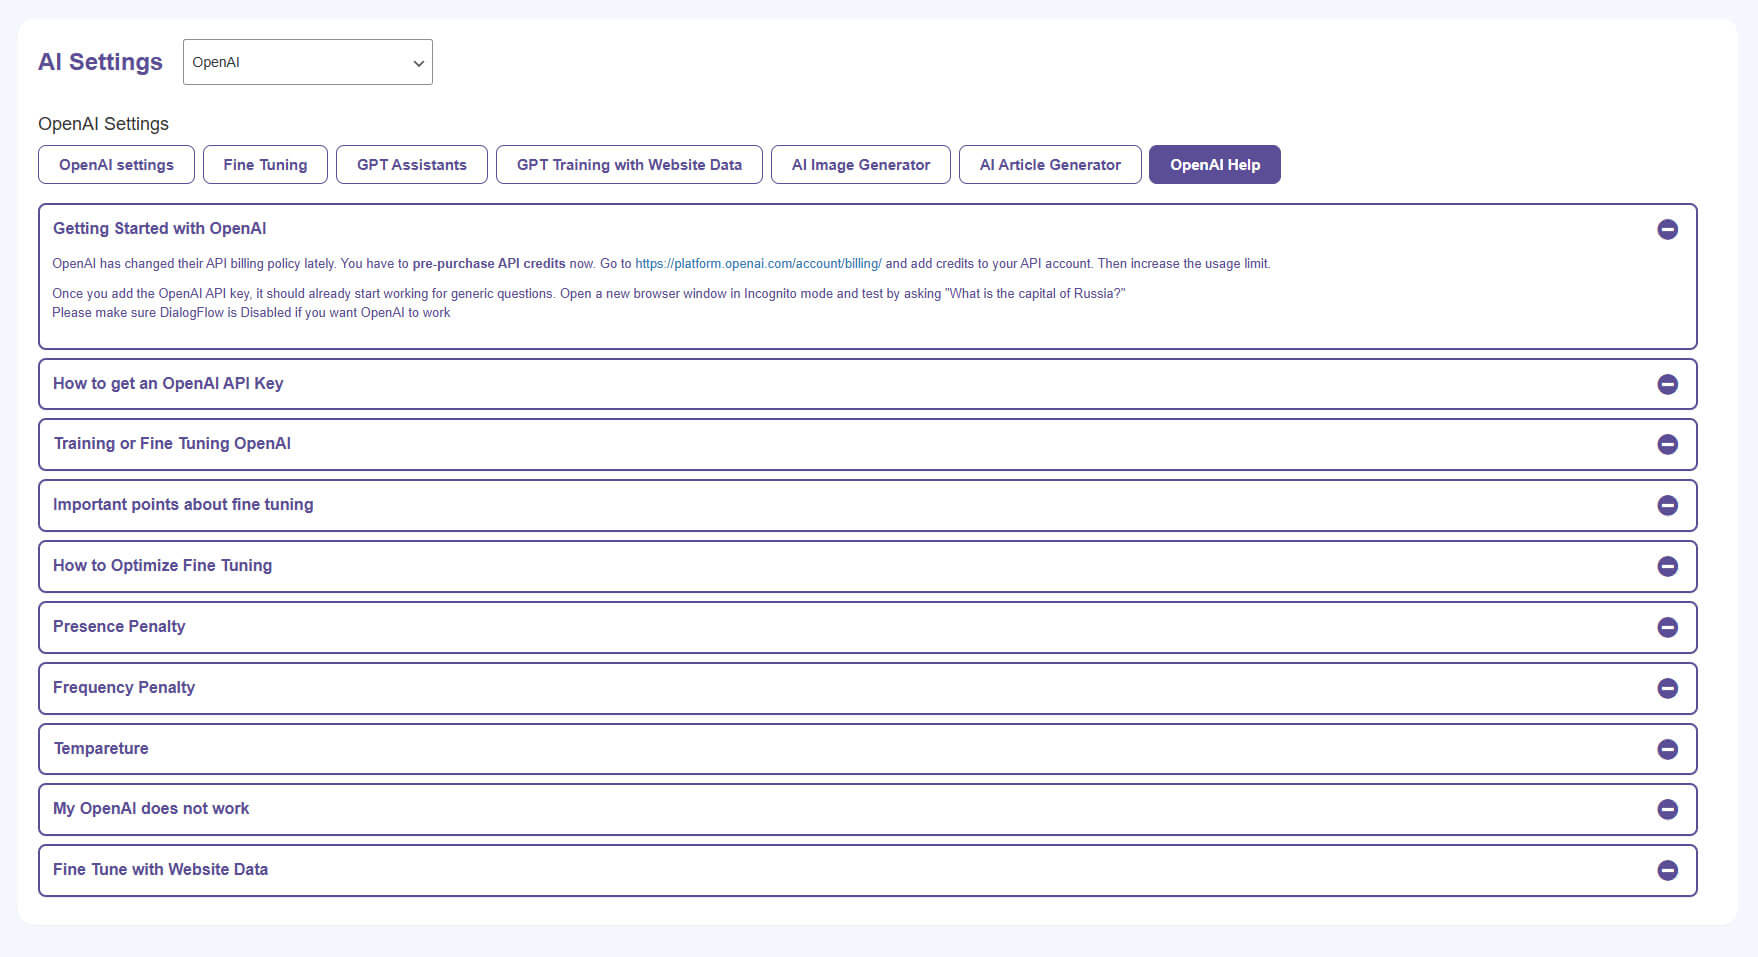Open the platform.openai.com billing link
Image resolution: width=1758 pixels, height=957 pixels.
pos(758,264)
